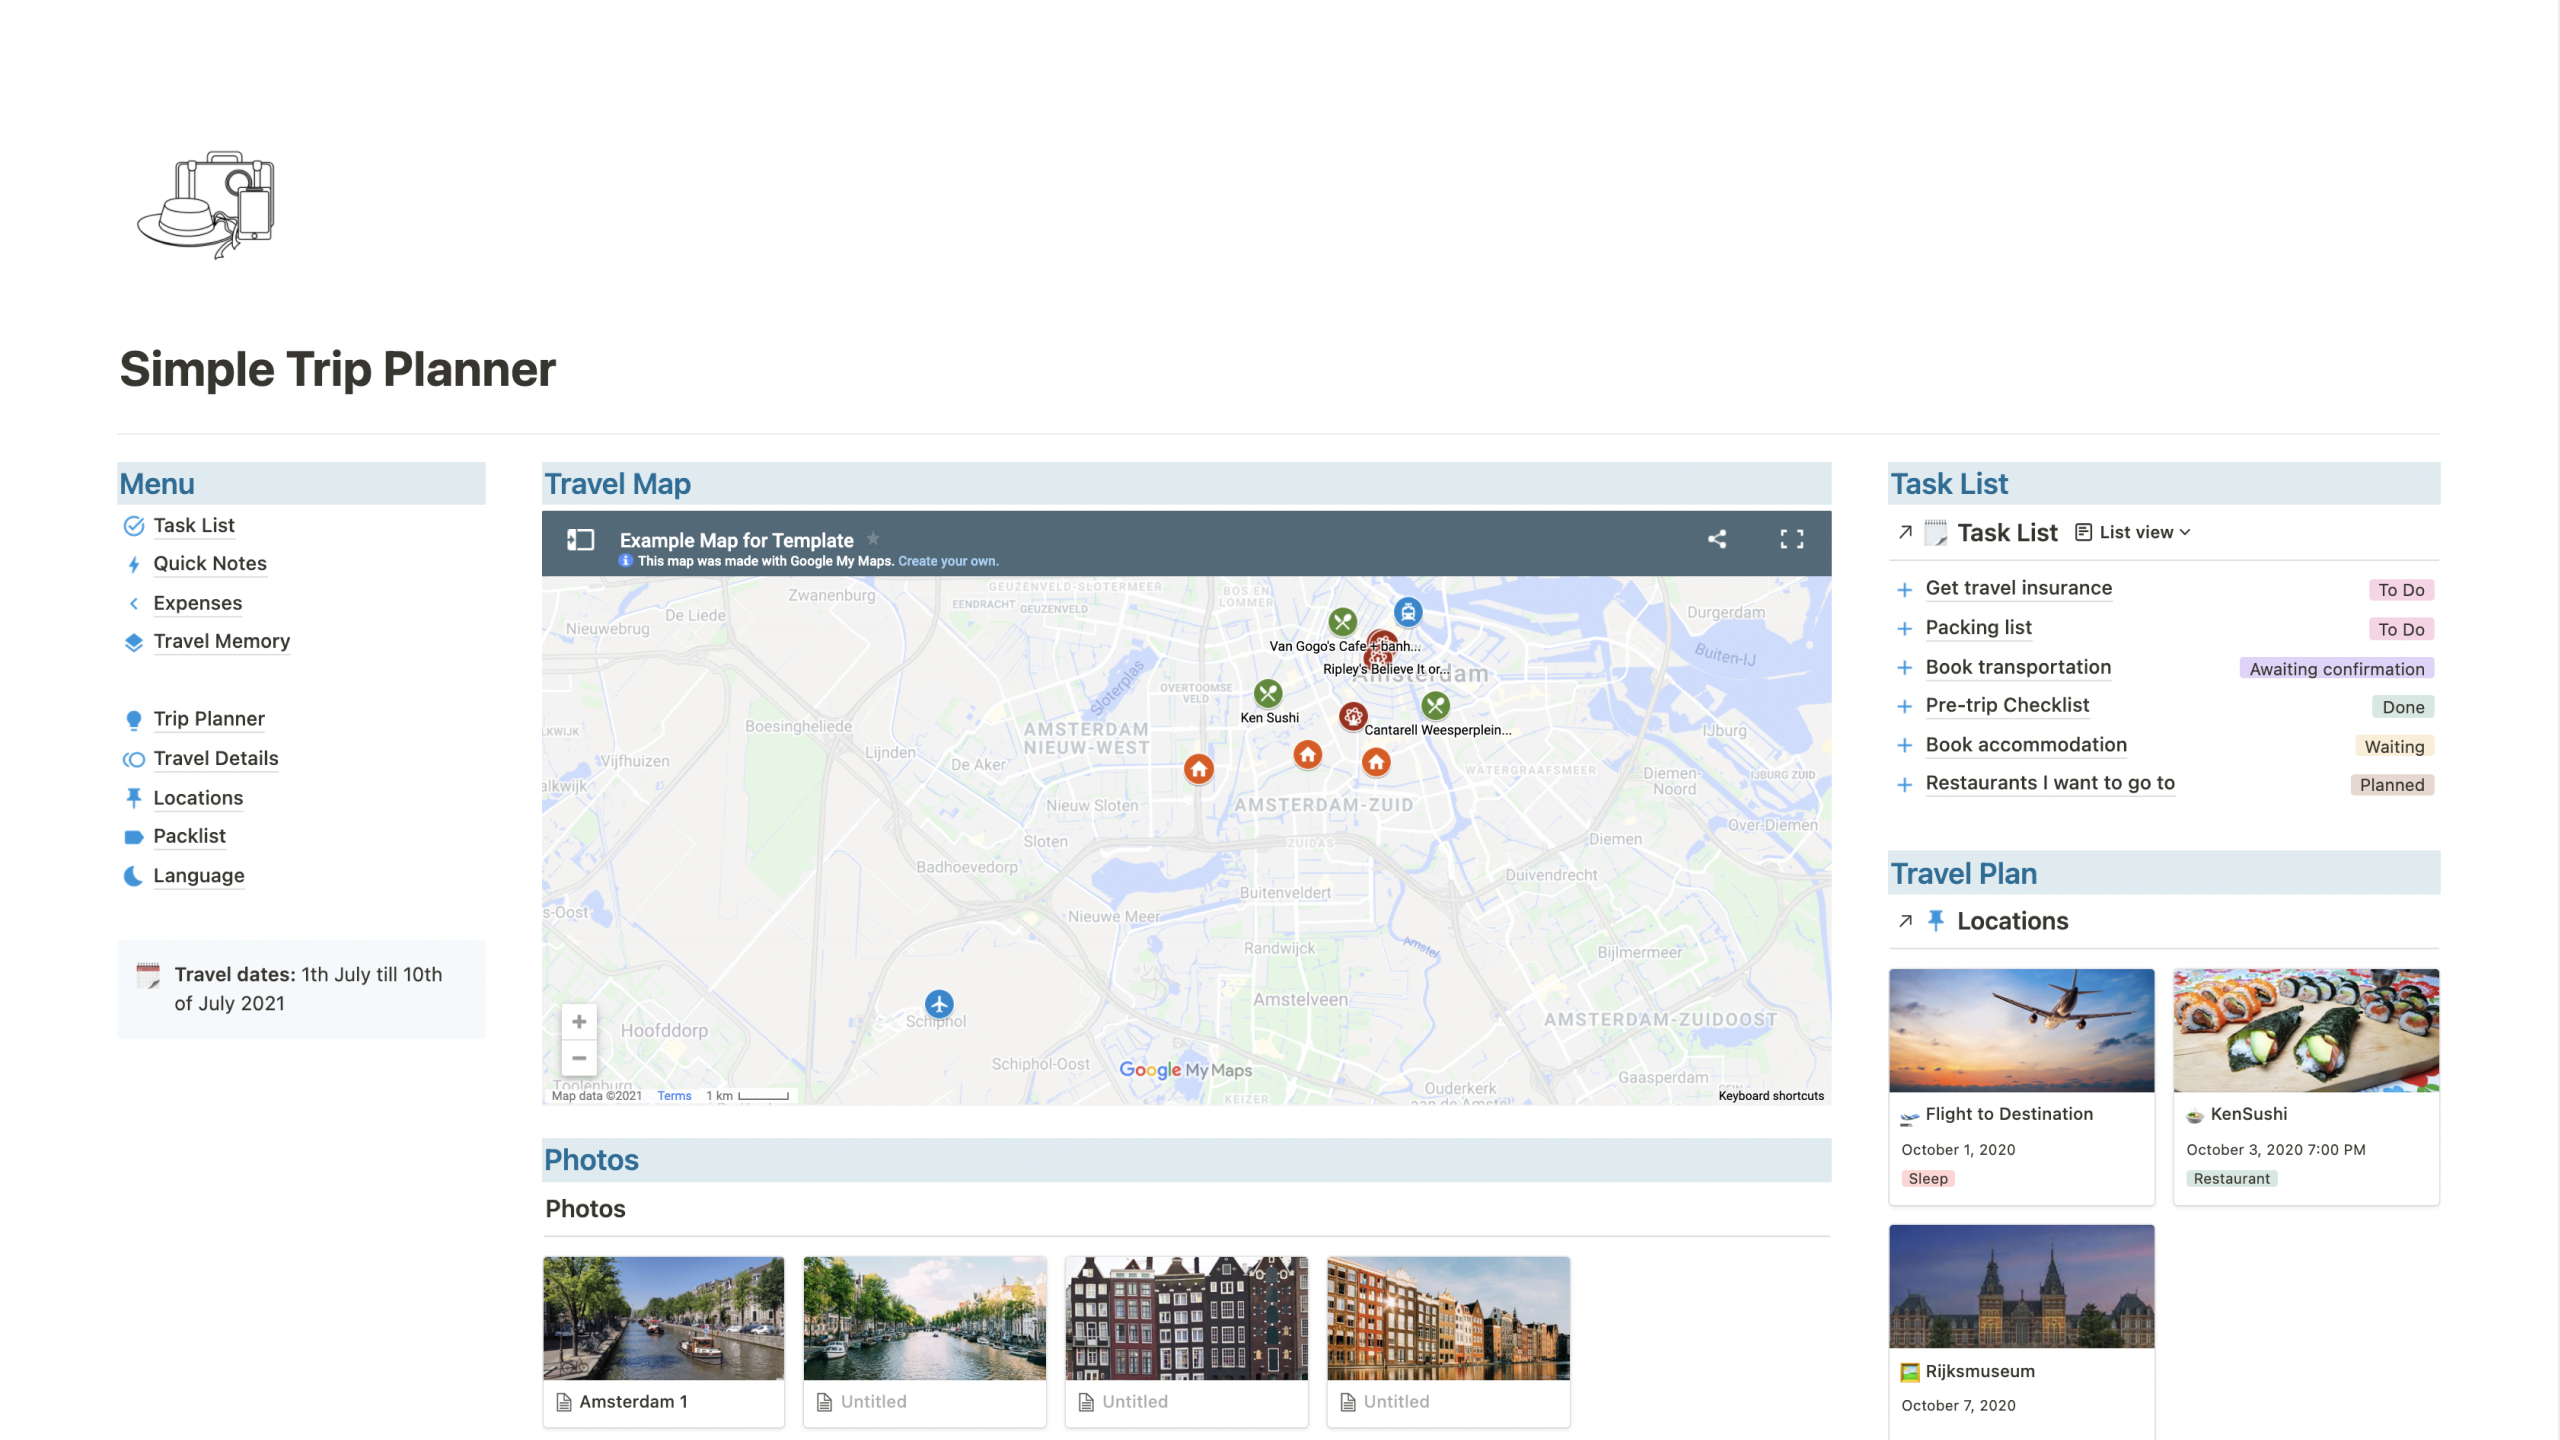2560x1440 pixels.
Task: Click a home marker in Amsterdam-Zuid
Action: (1308, 756)
